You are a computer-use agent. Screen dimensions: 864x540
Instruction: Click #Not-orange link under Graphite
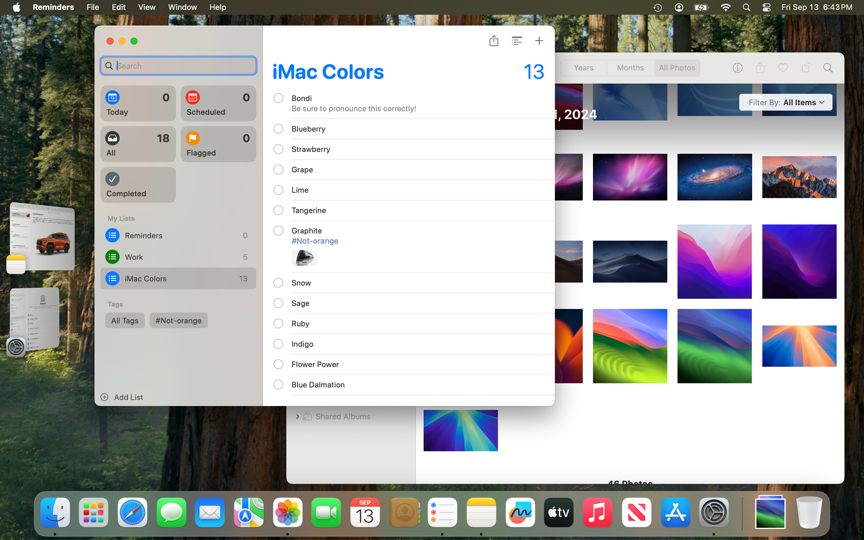(315, 241)
